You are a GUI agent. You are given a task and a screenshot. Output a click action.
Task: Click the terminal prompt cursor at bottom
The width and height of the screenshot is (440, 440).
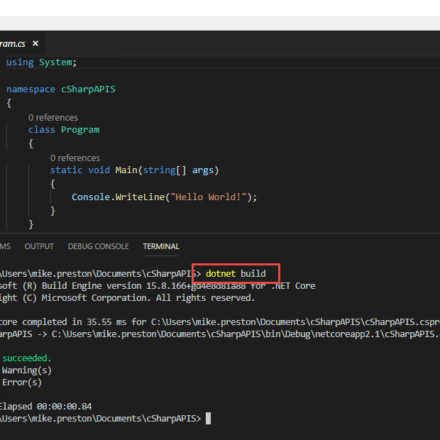(x=208, y=418)
